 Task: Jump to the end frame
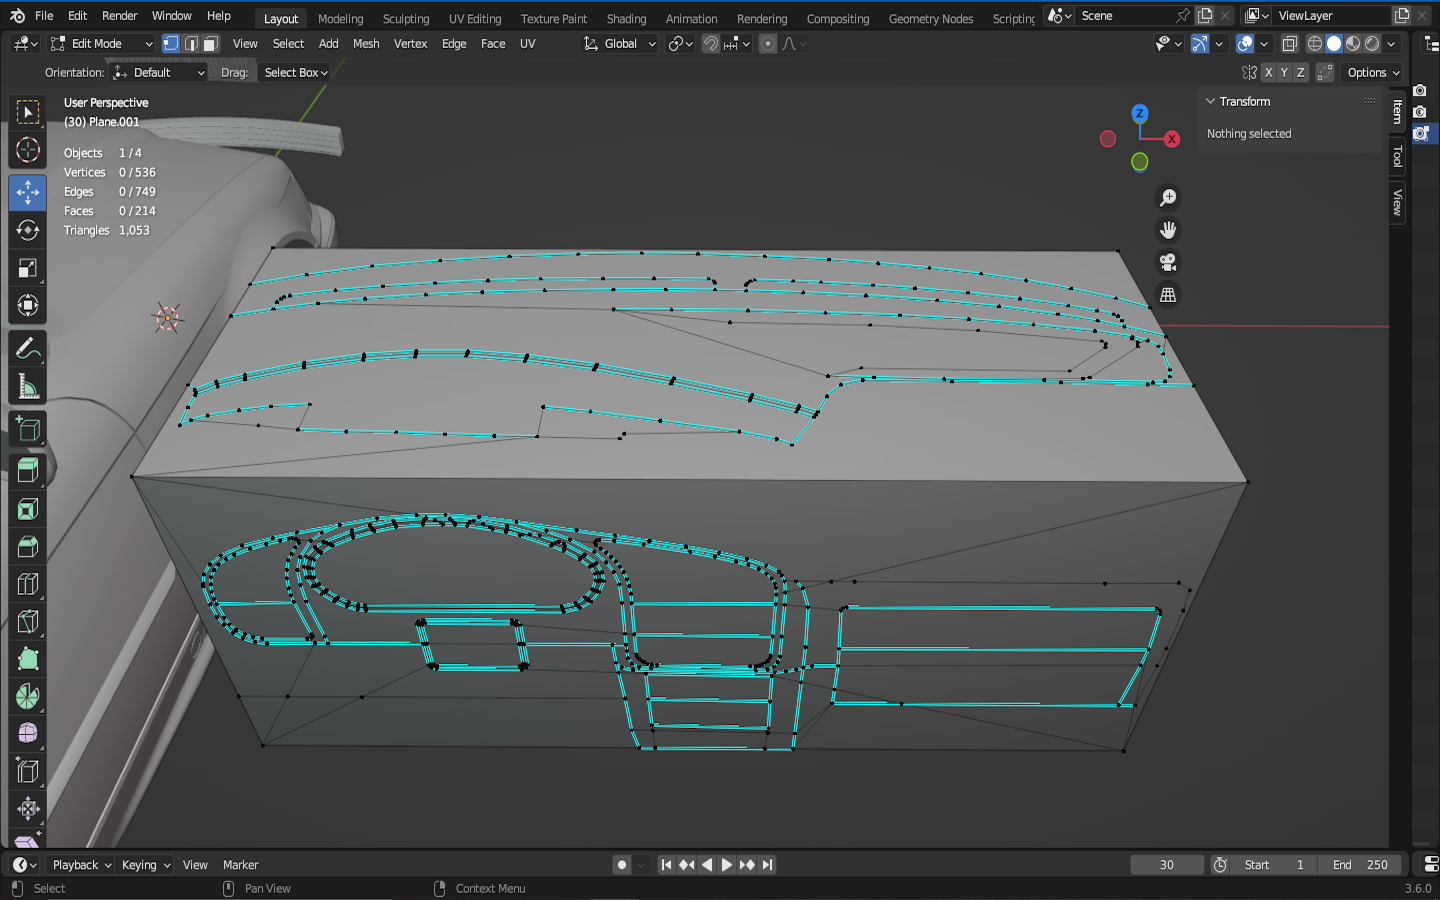(x=767, y=865)
